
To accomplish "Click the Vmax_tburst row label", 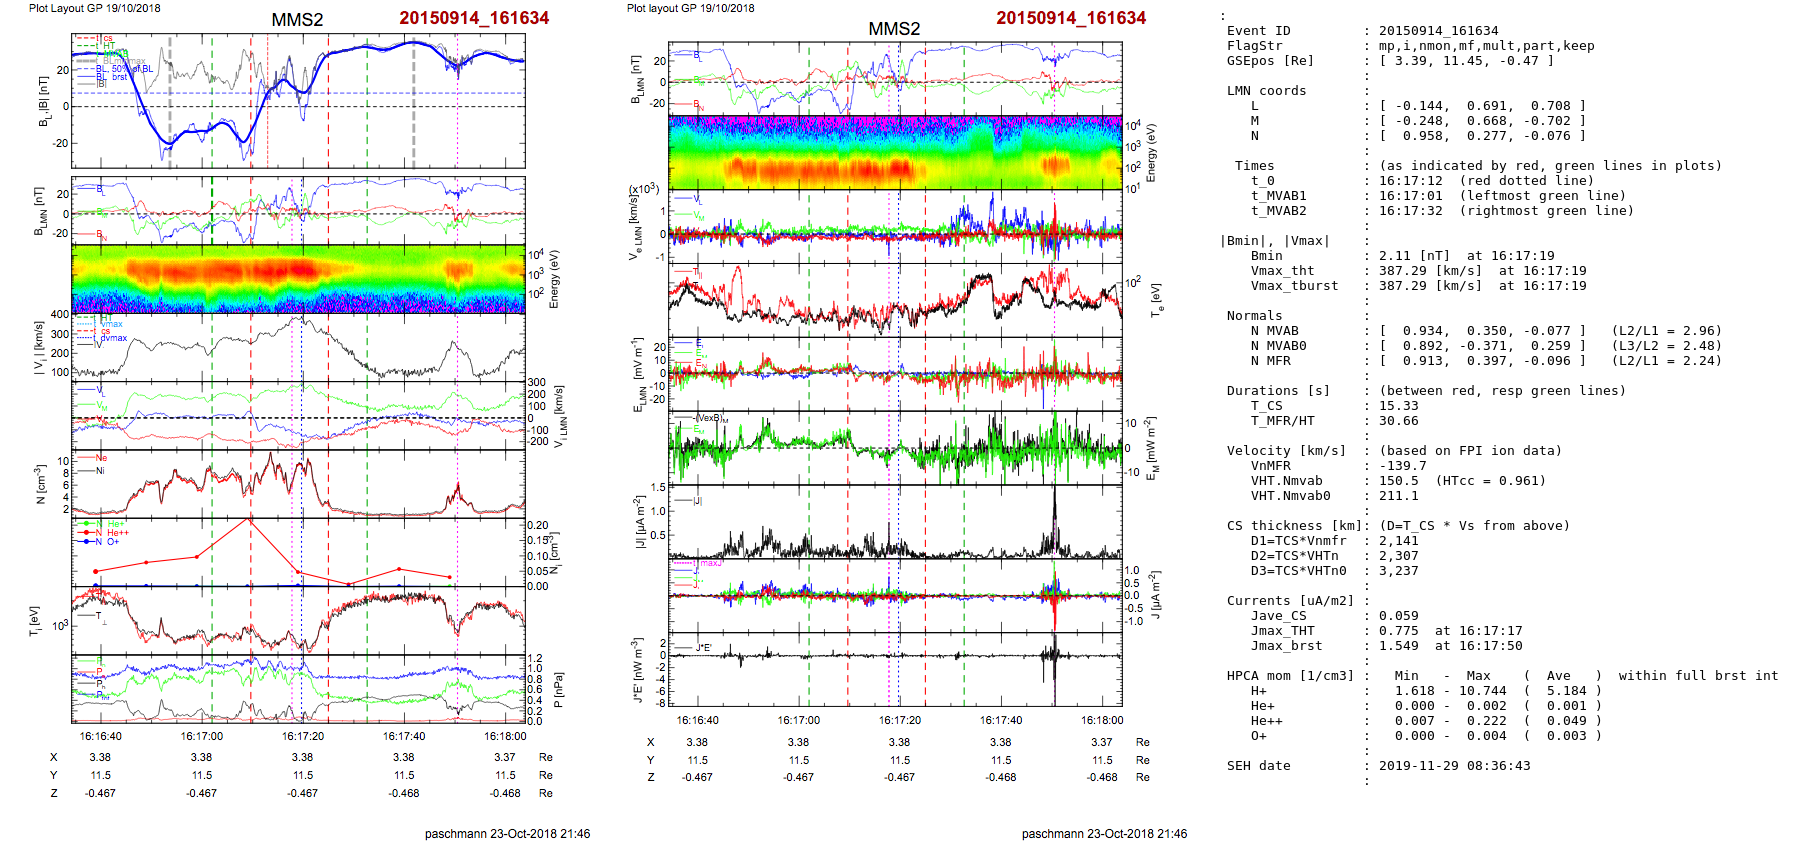I will (1295, 286).
